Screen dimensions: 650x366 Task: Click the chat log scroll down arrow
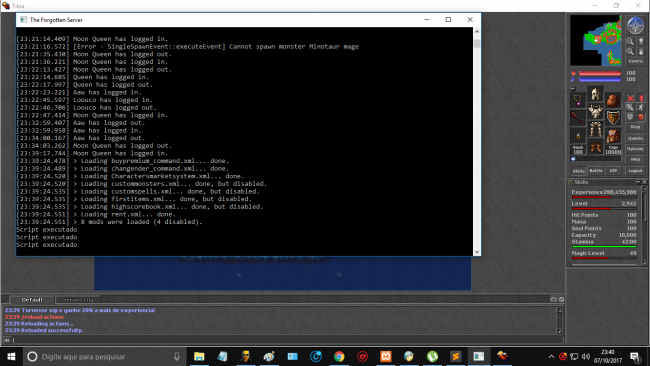pos(559,331)
